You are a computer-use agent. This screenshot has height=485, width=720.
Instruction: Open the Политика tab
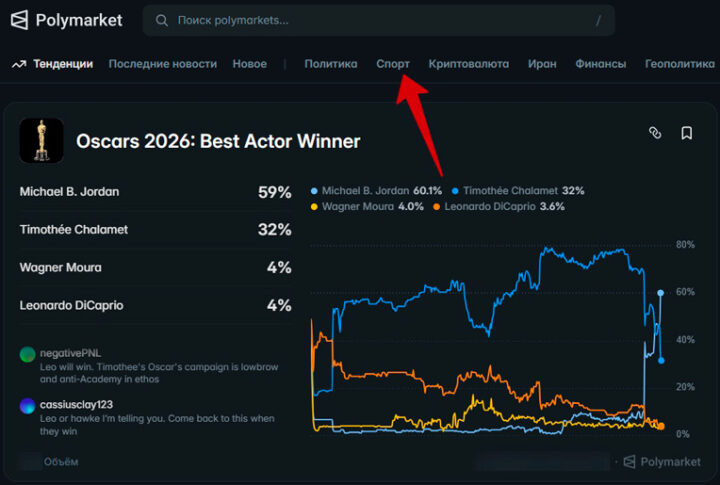point(330,64)
